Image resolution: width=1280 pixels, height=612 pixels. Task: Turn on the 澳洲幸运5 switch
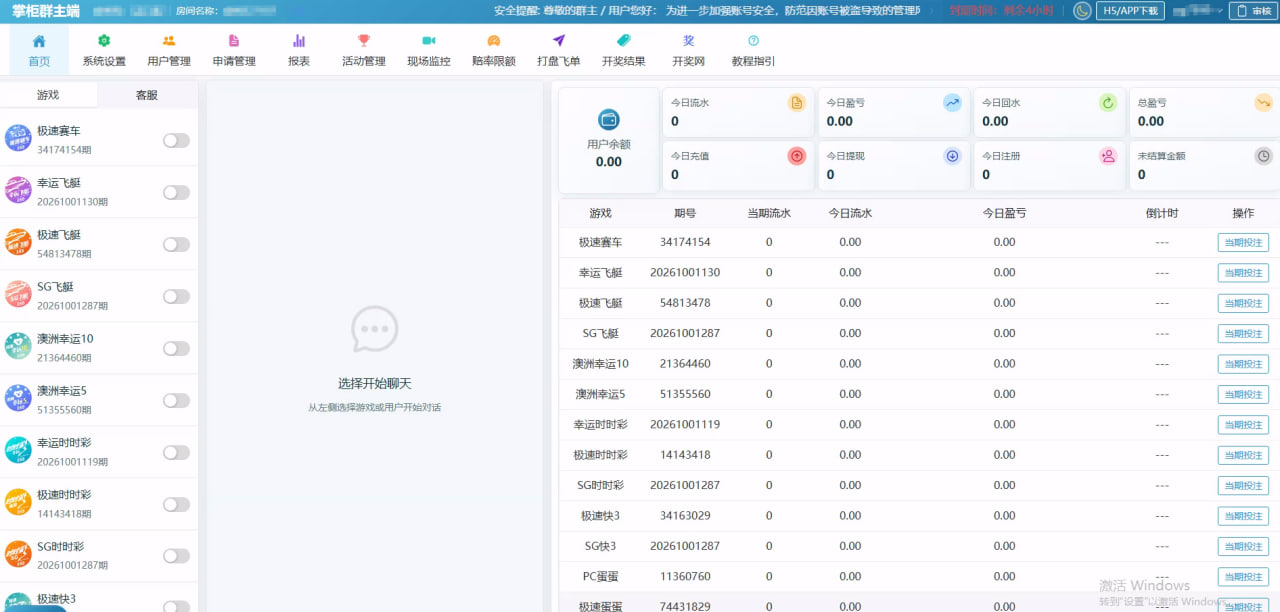tap(176, 401)
